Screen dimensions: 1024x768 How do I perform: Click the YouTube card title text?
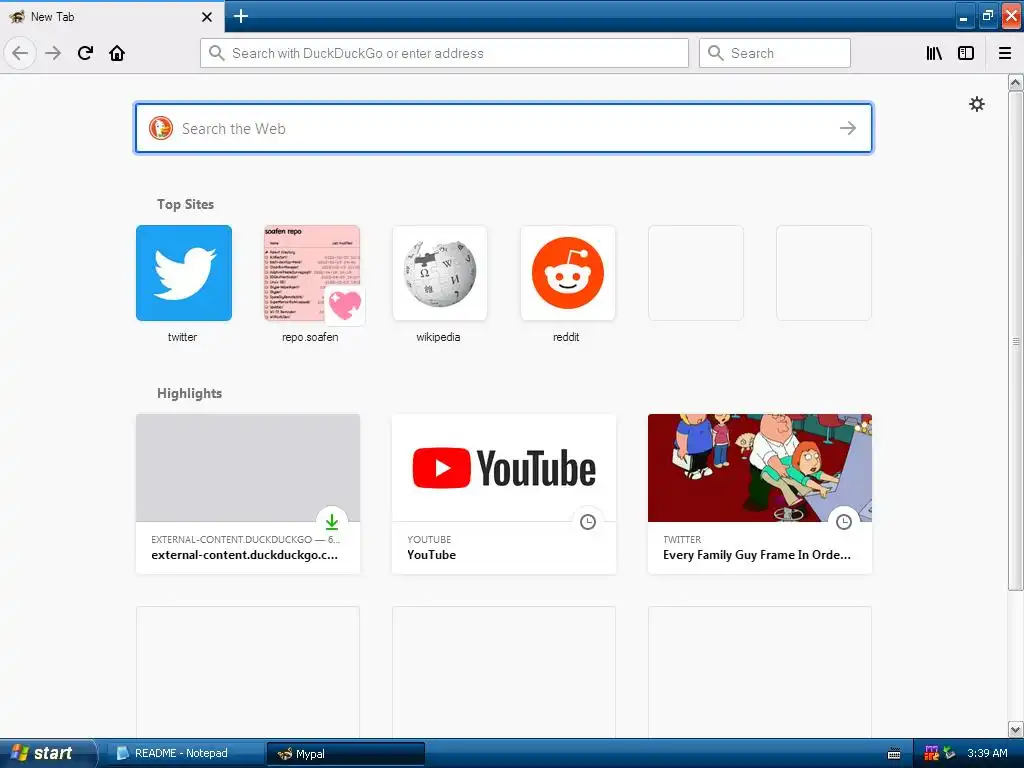point(432,554)
